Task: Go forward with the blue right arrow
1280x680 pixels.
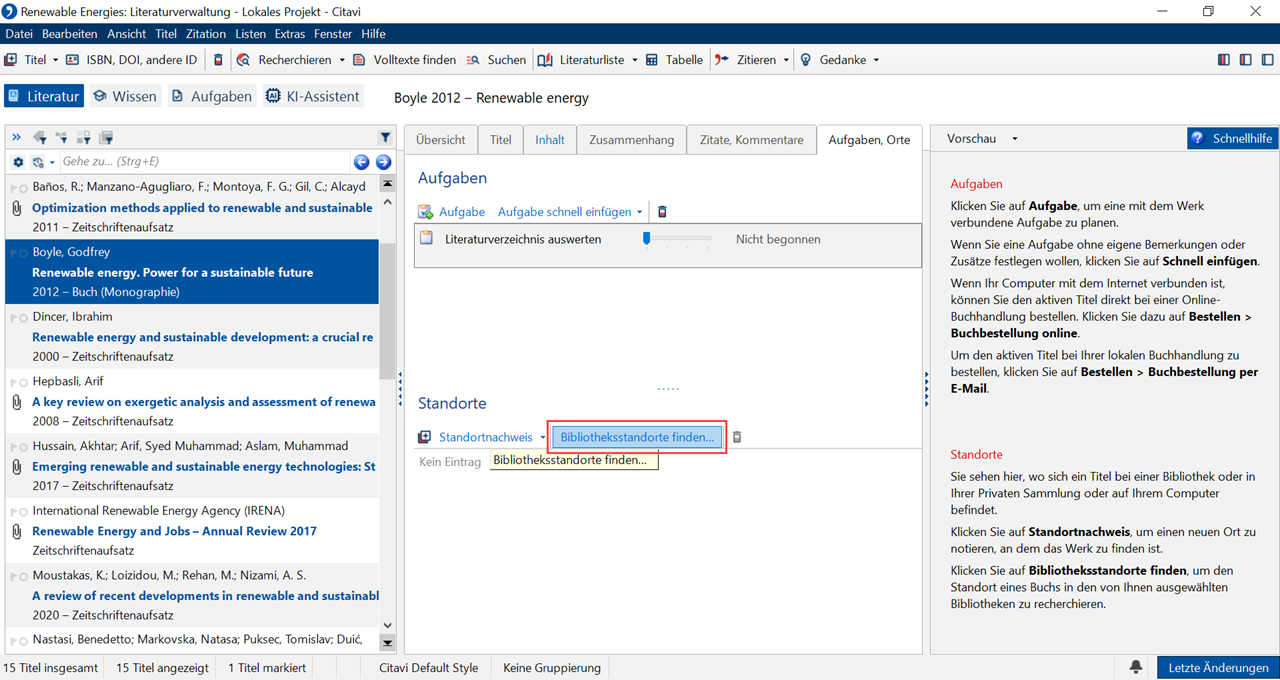Action: (x=383, y=162)
